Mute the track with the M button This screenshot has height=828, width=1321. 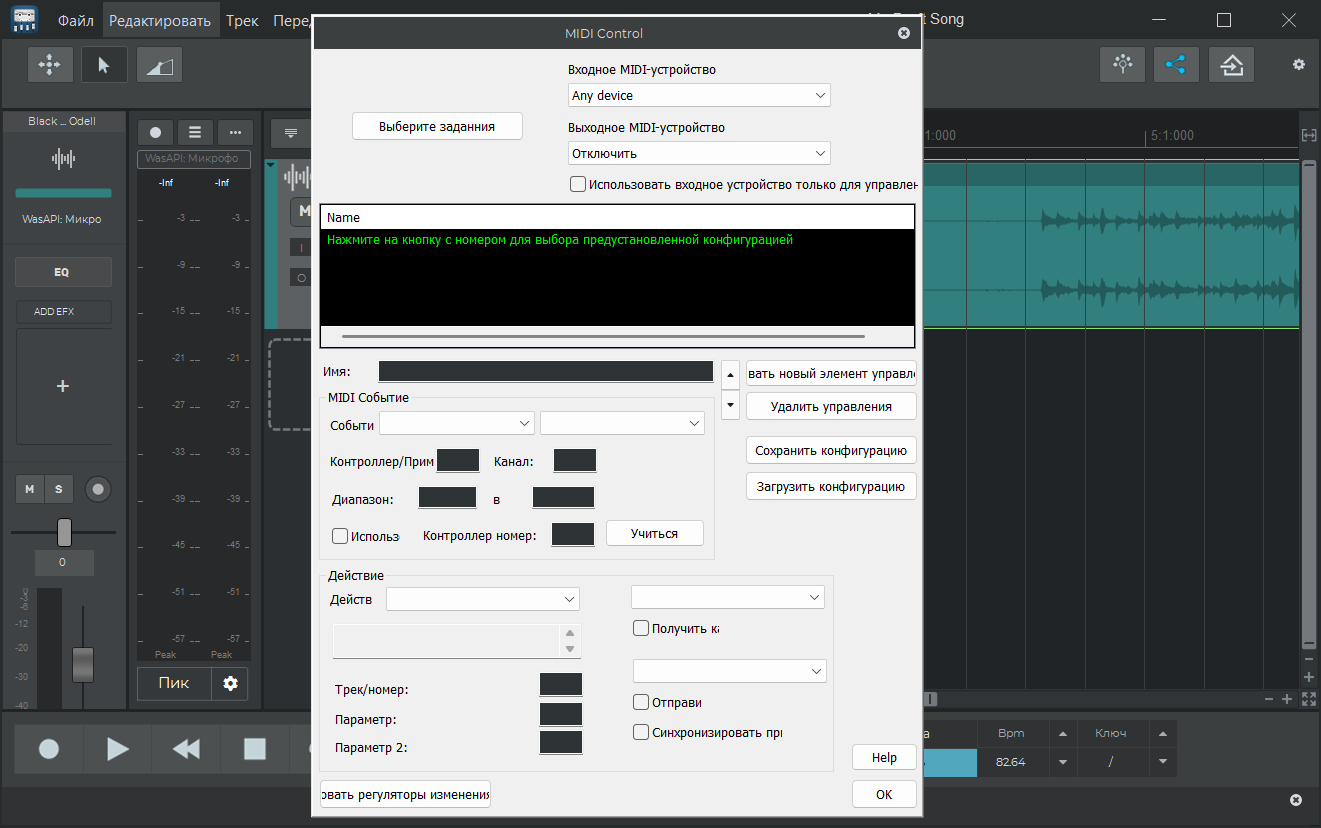[30, 489]
